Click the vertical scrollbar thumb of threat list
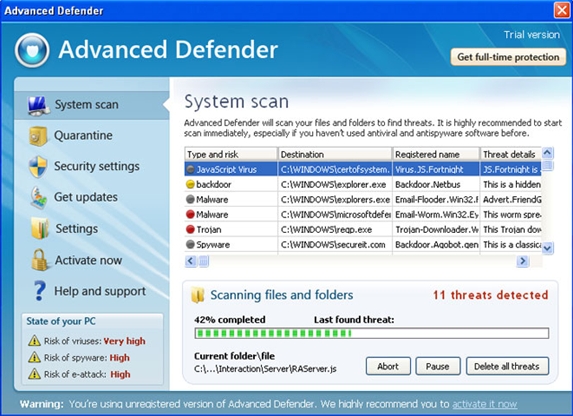The height and width of the screenshot is (416, 573). 547,165
